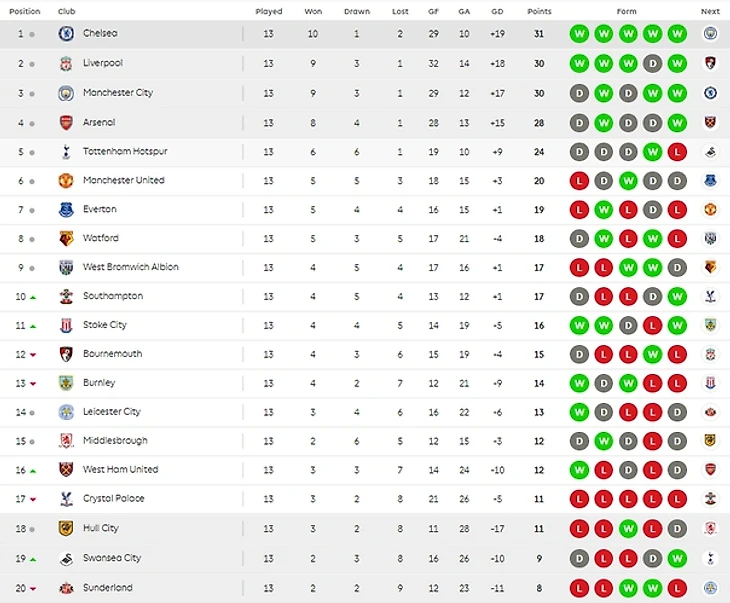Click the Position column header
The image size is (730, 603).
point(25,12)
